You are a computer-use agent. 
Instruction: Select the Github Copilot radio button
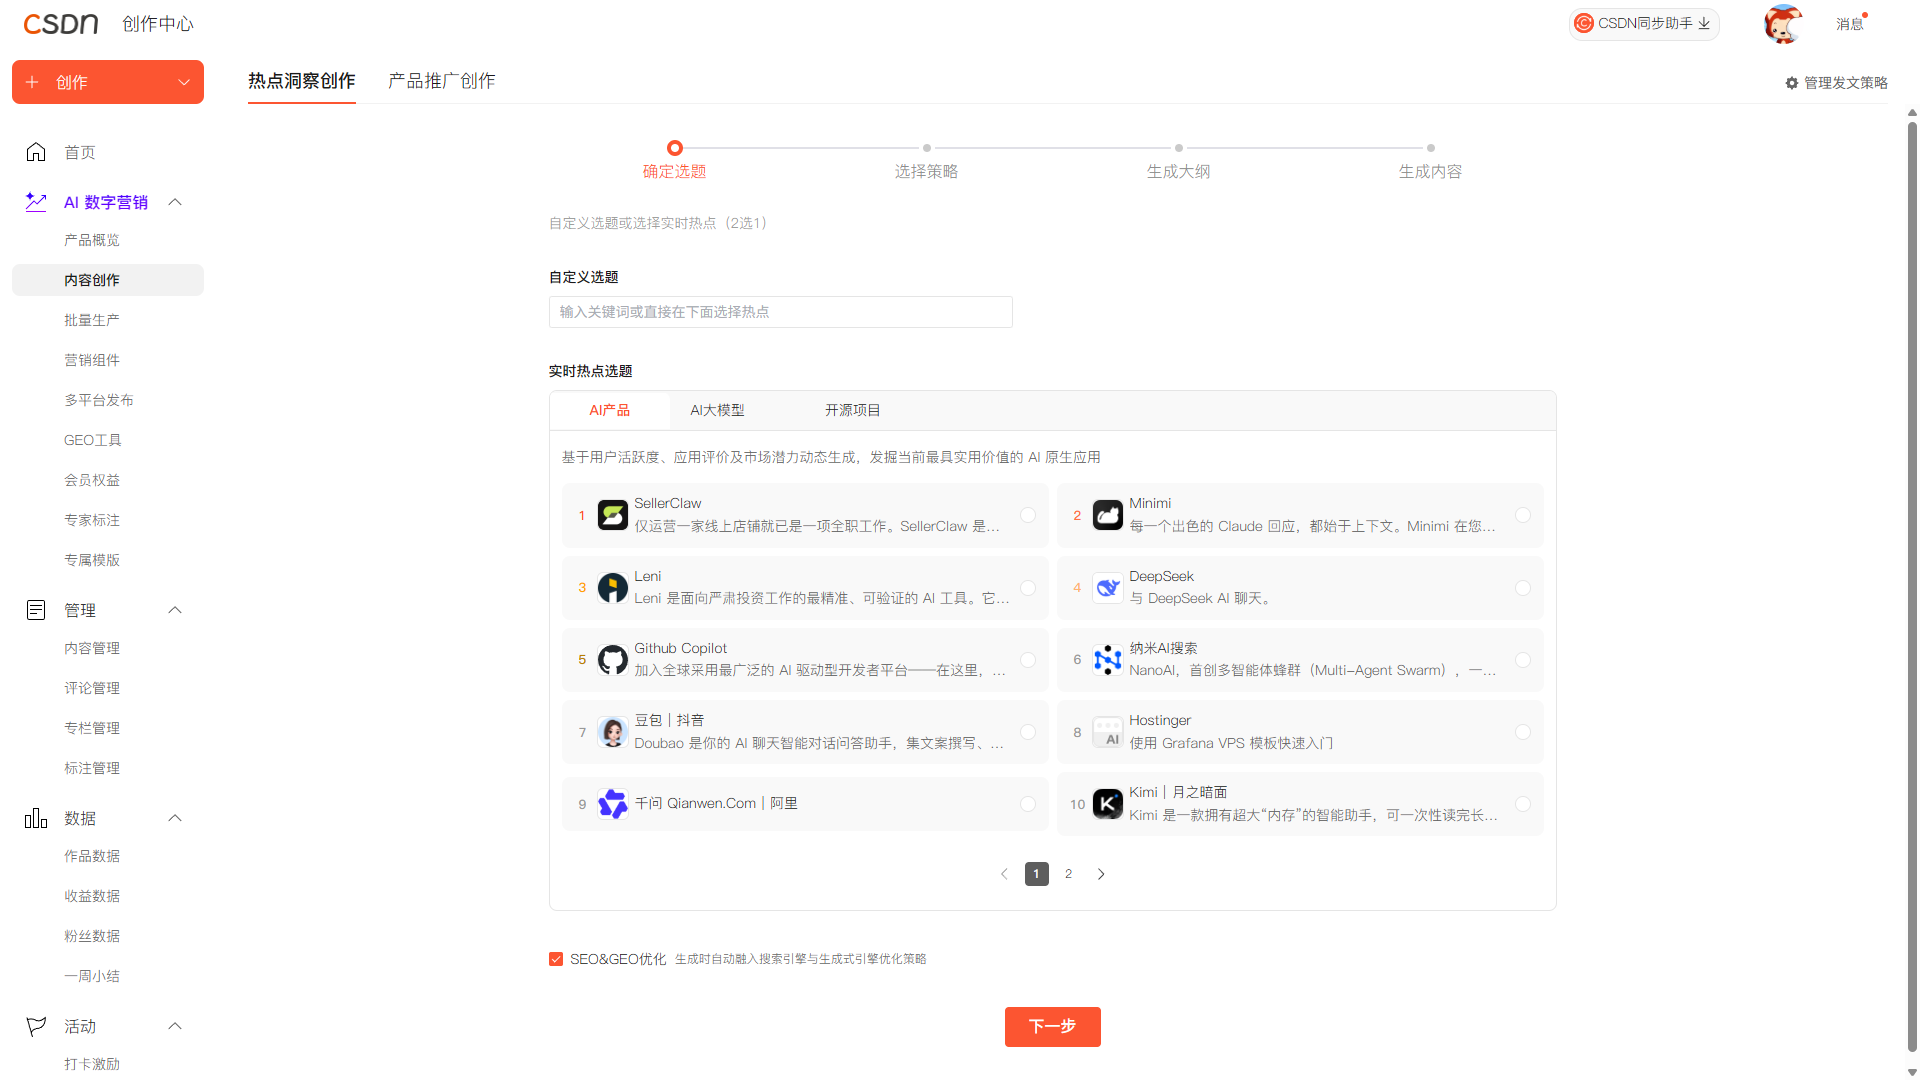pyautogui.click(x=1028, y=660)
